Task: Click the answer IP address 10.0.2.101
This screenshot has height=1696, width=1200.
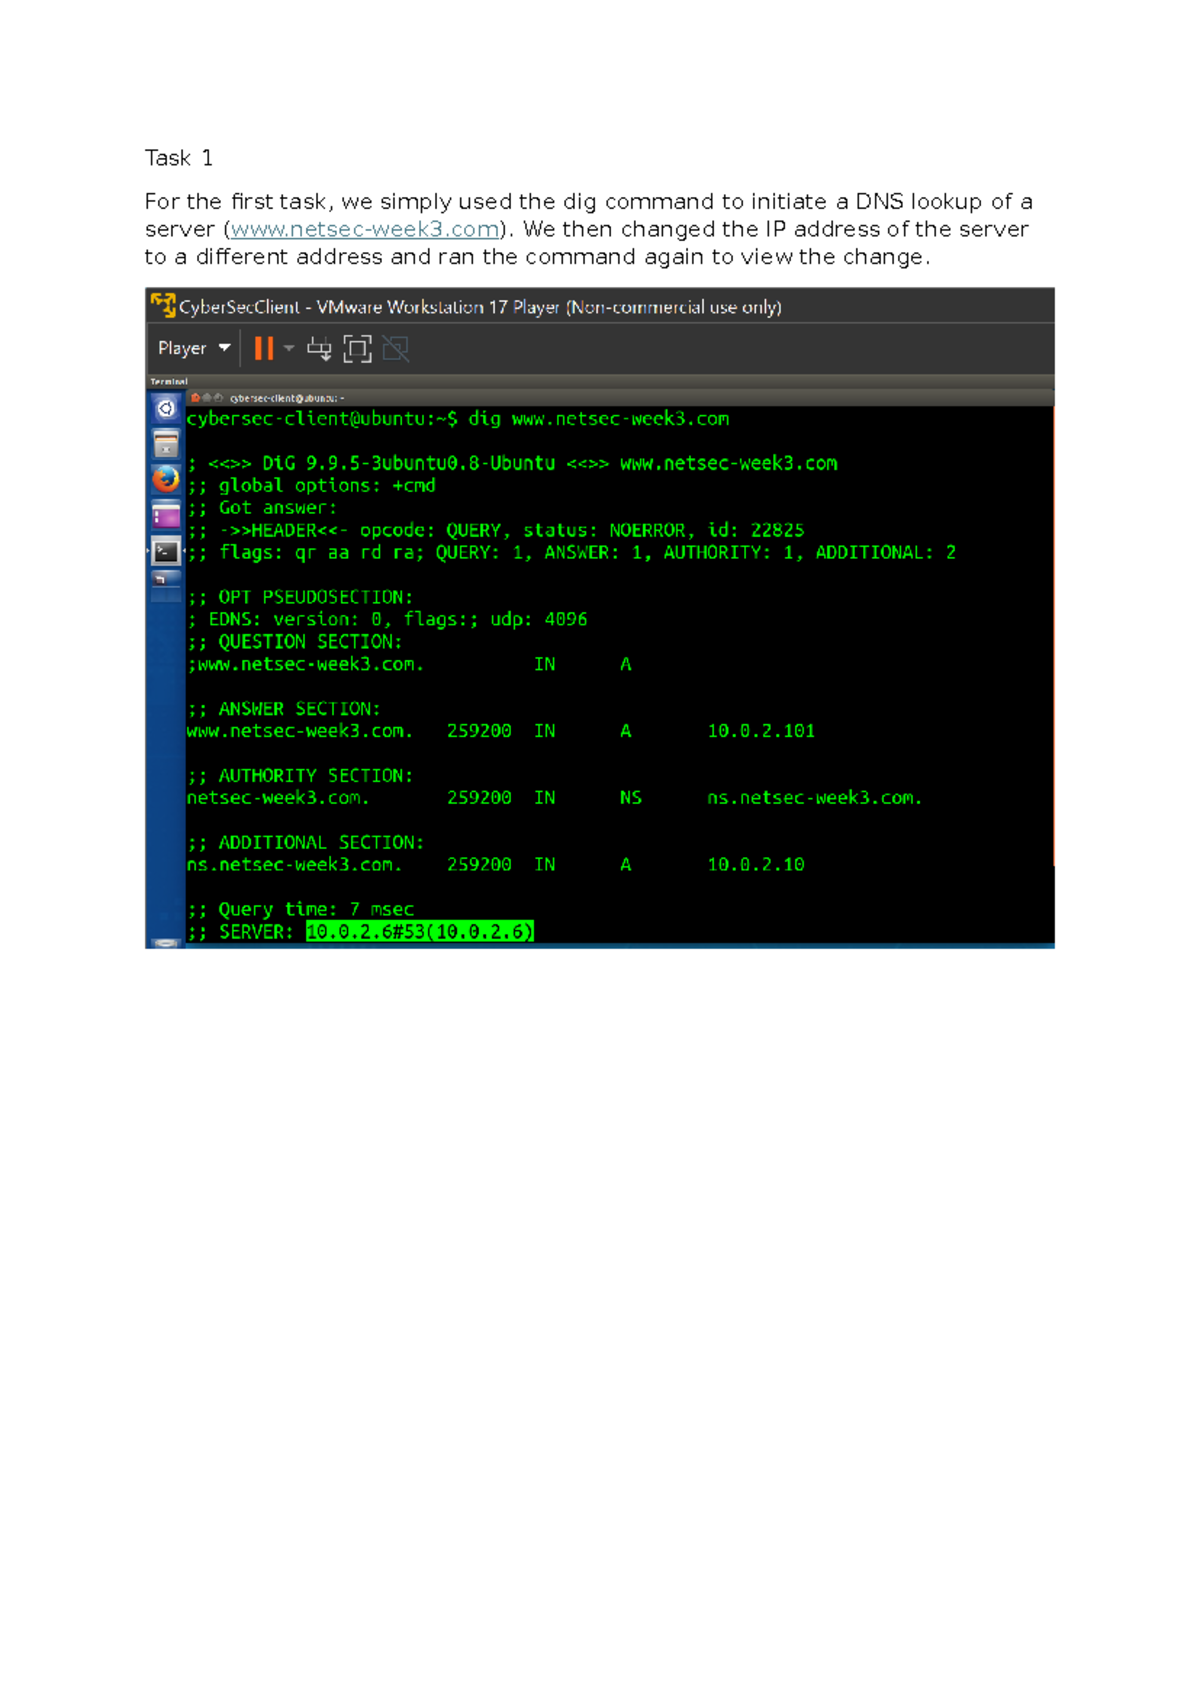Action: 761,731
